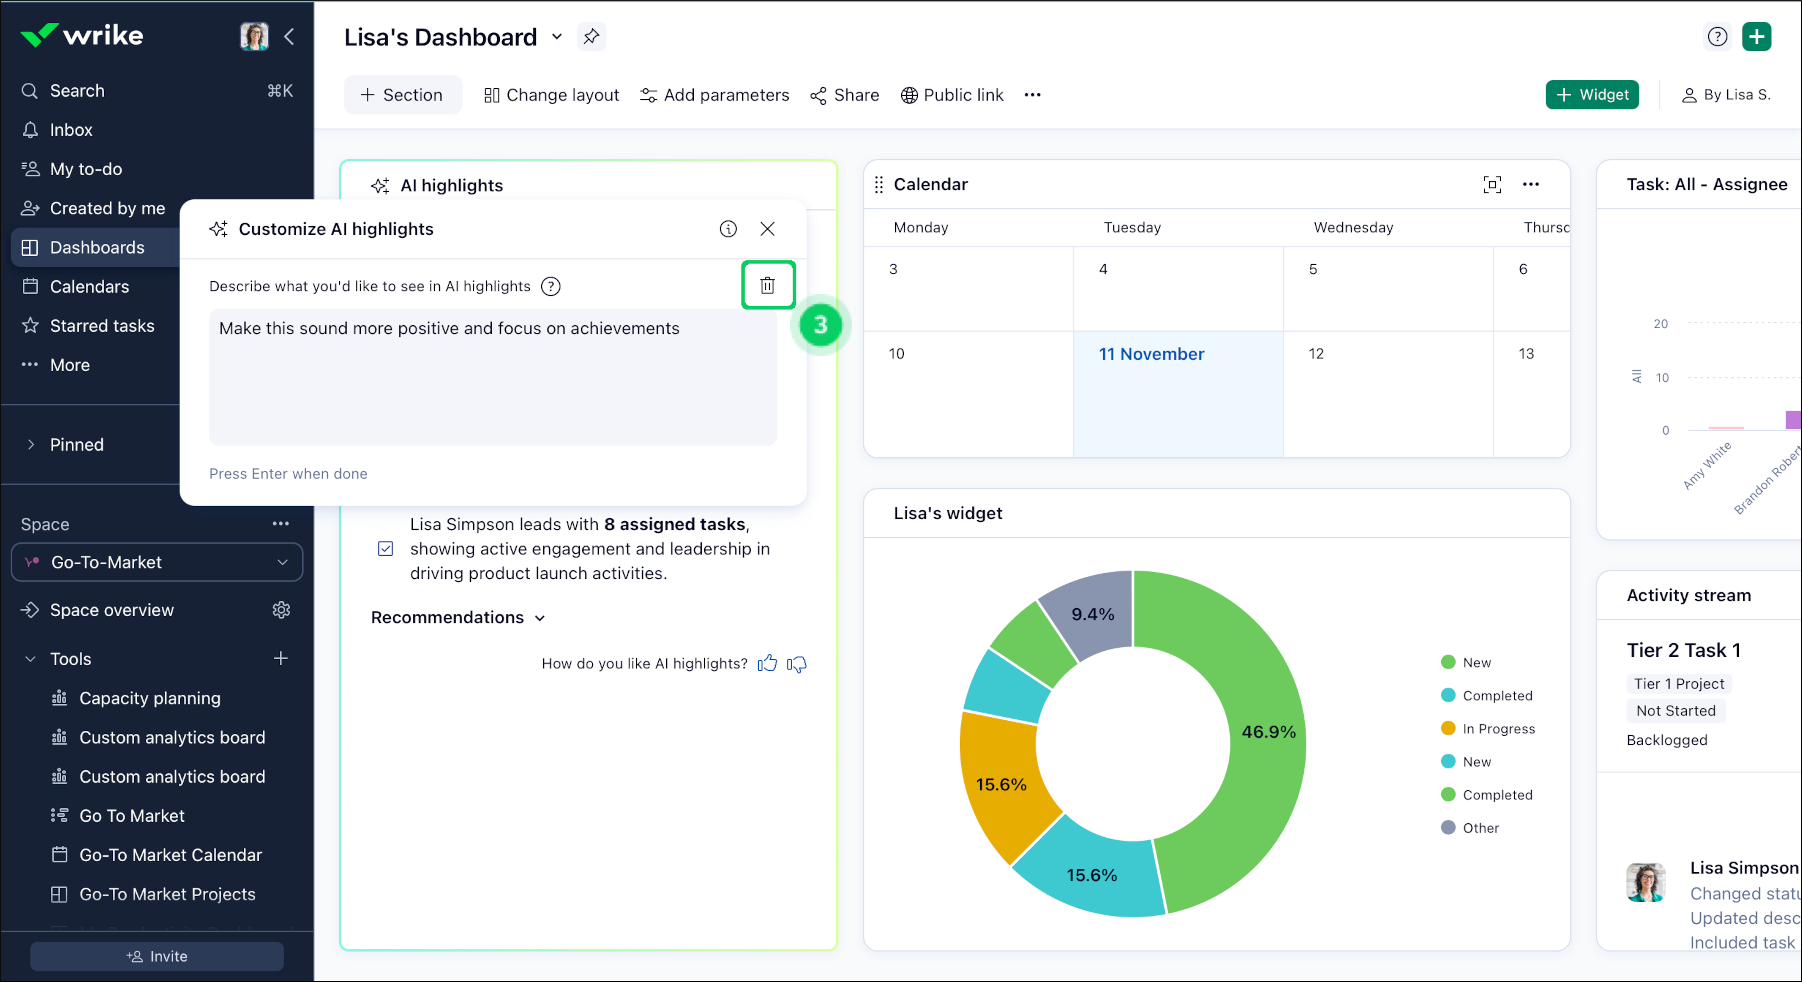
Task: Click the thumbs up feedback icon
Action: pyautogui.click(x=767, y=664)
